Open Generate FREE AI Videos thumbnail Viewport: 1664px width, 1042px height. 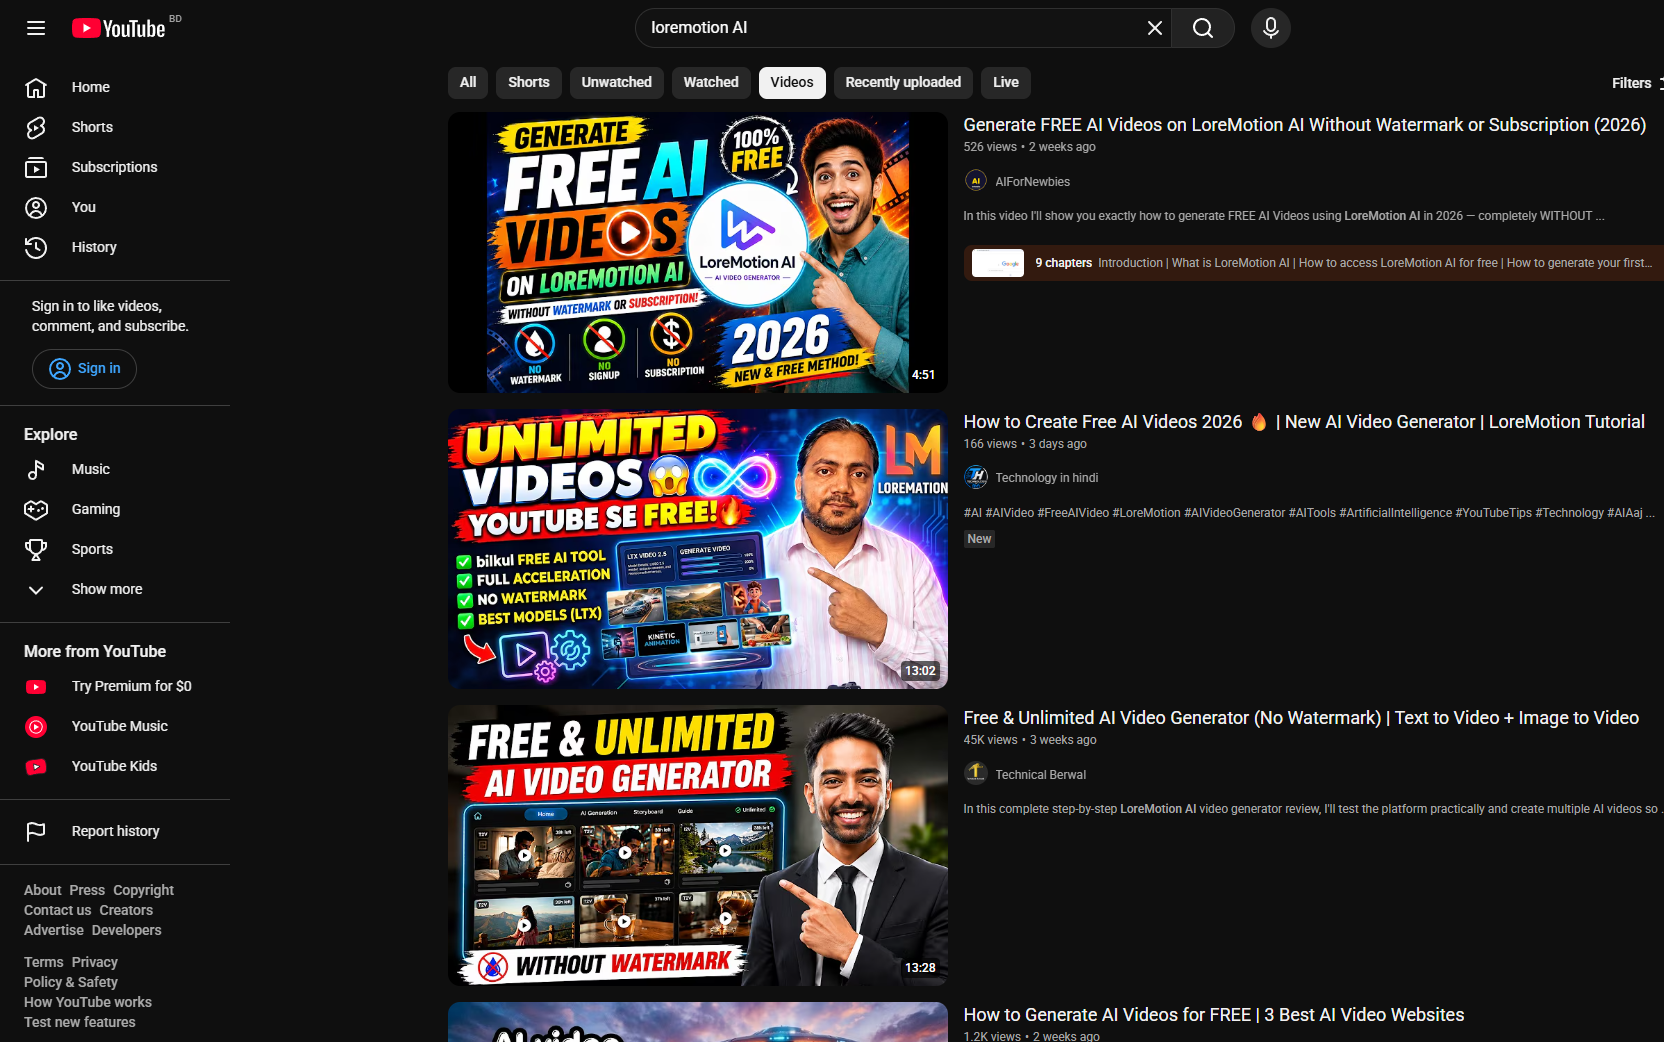tap(698, 252)
